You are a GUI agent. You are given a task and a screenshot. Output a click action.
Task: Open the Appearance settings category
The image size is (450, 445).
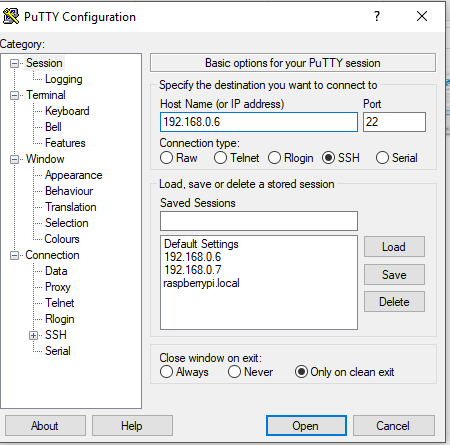[74, 175]
